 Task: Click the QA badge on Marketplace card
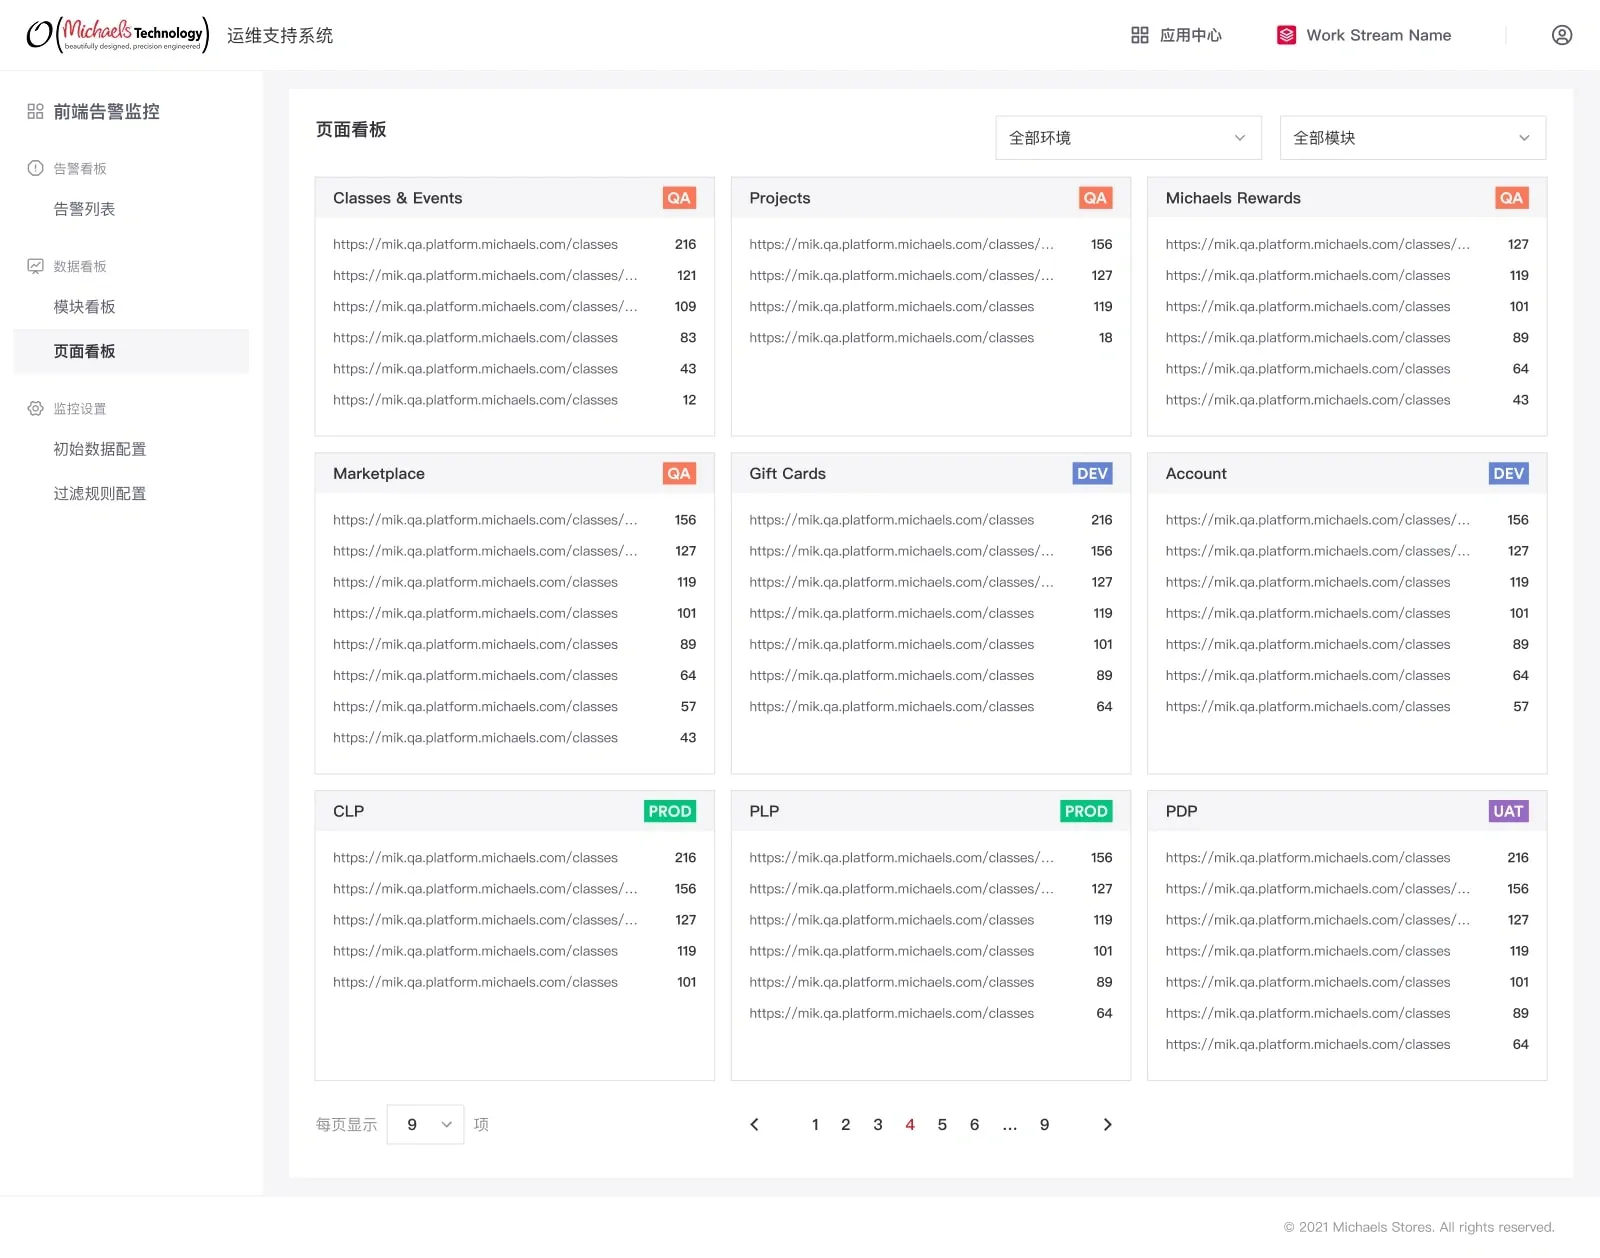click(679, 474)
